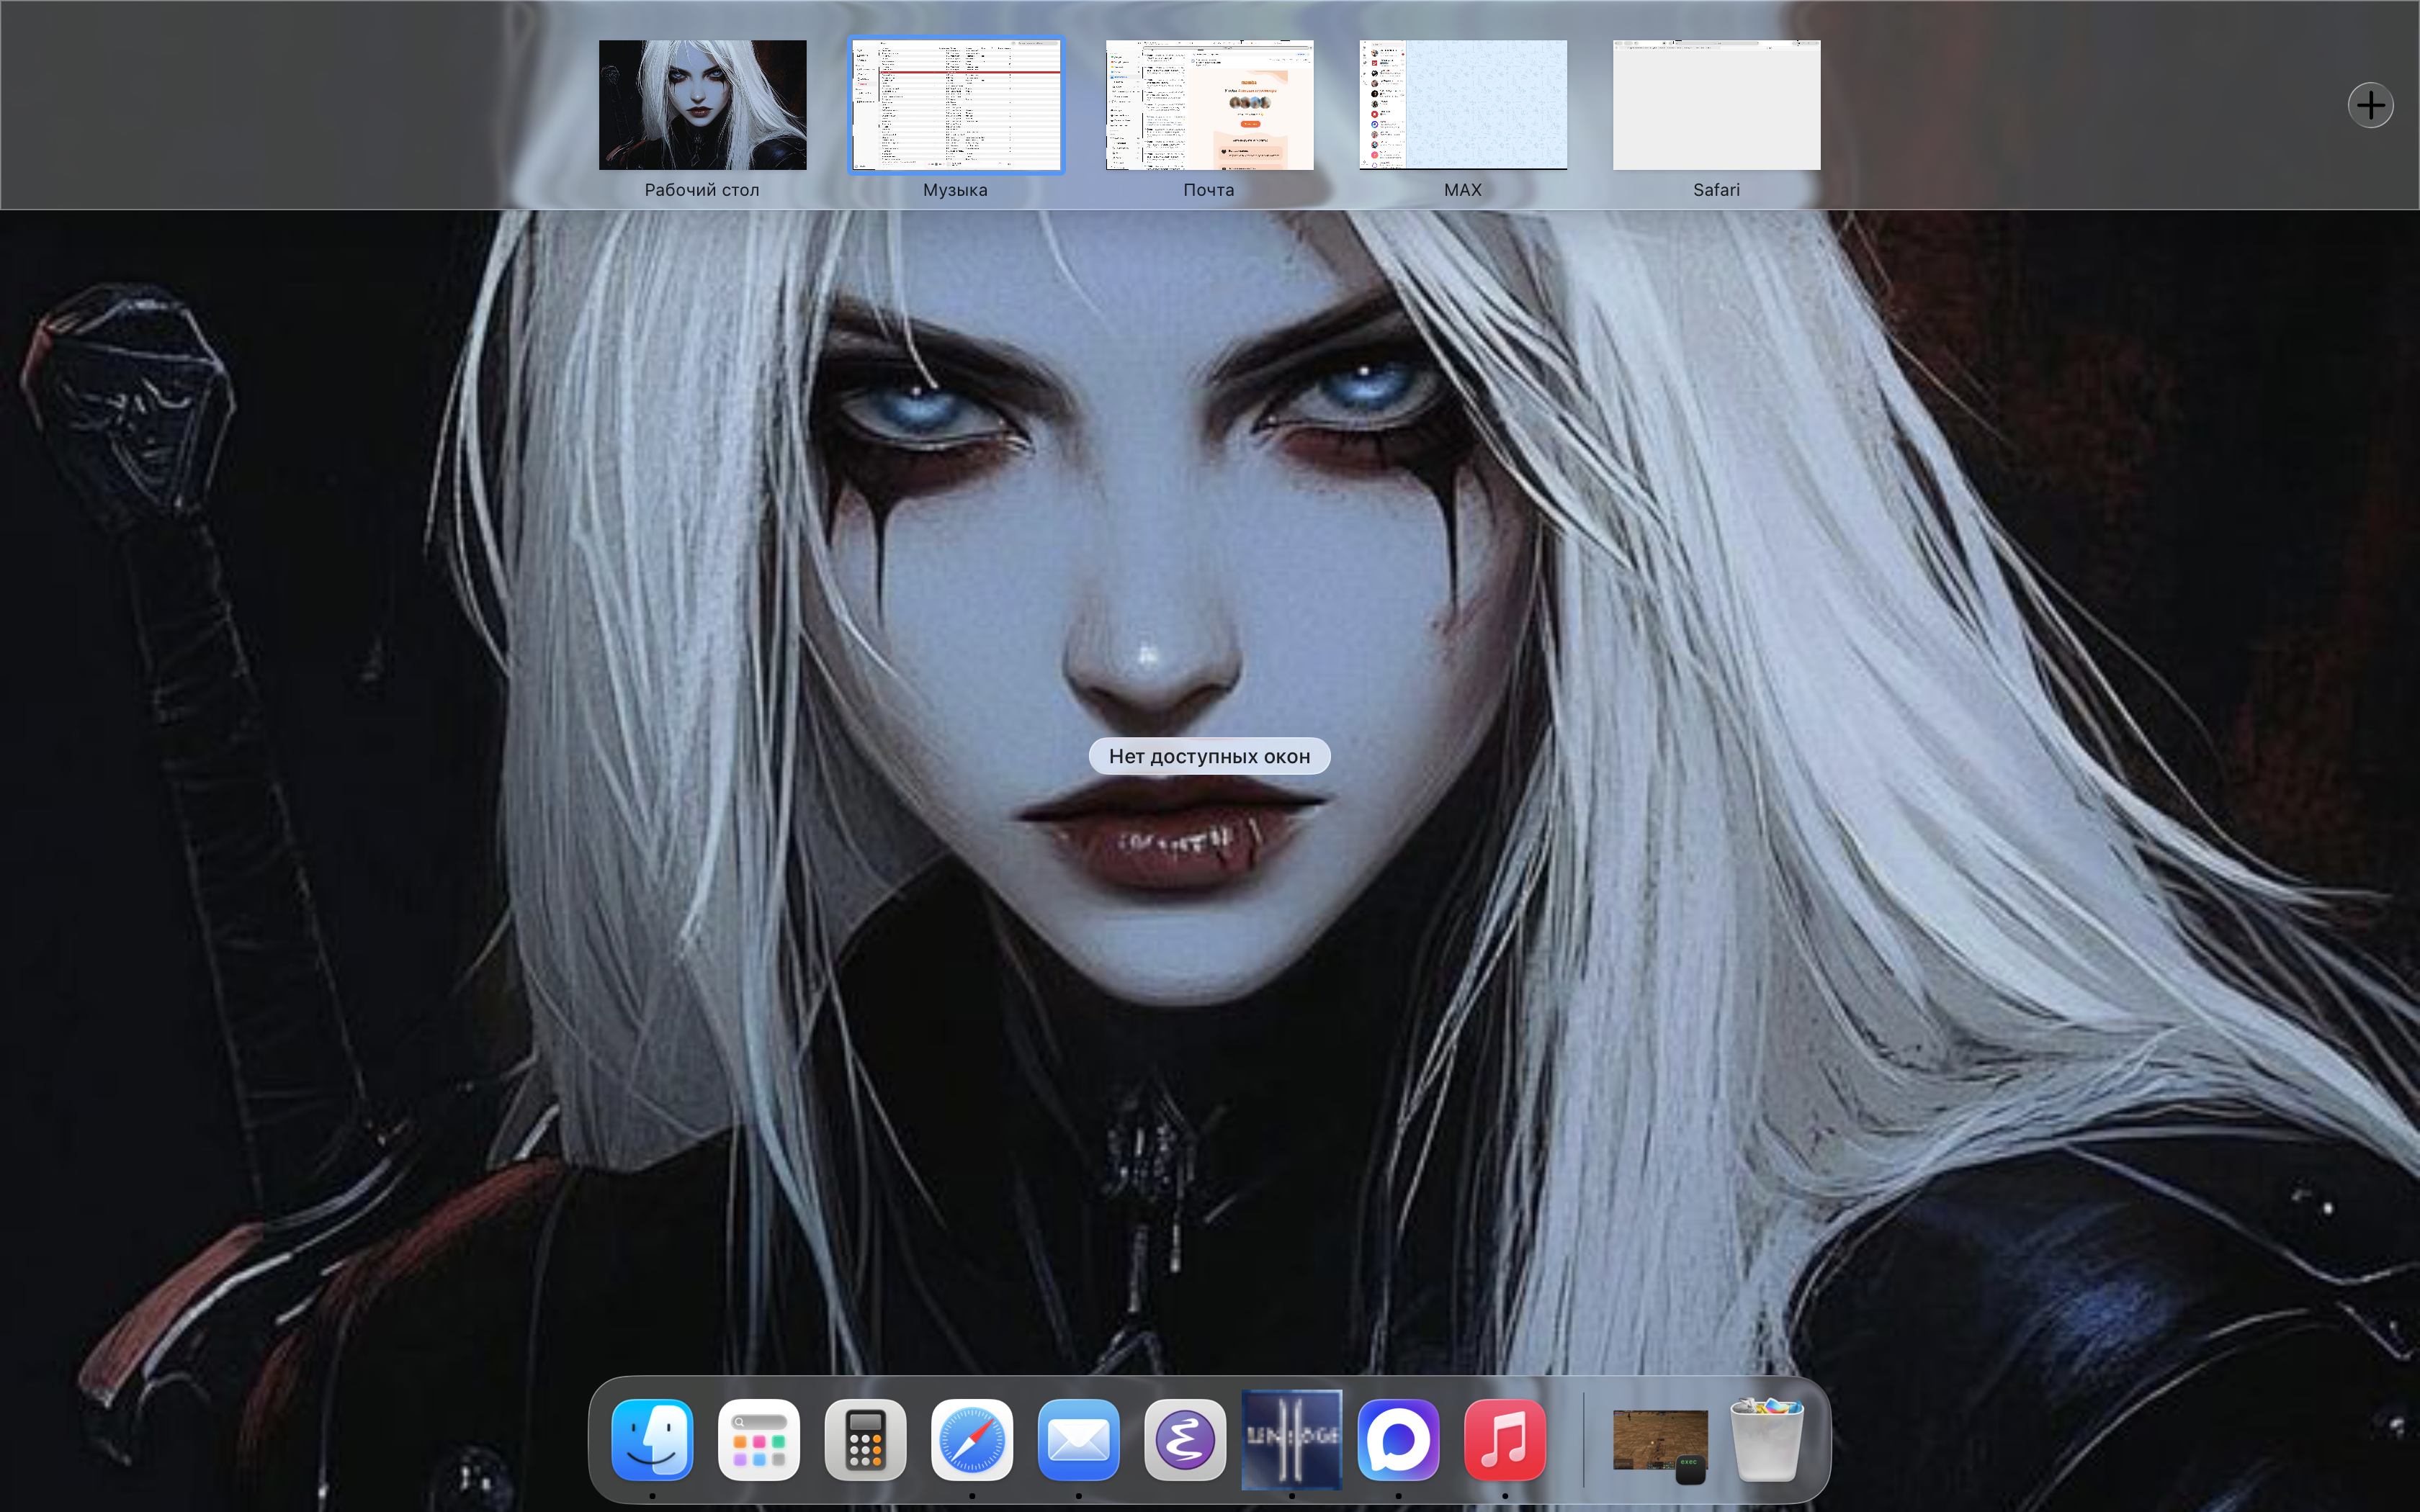Open the MAX messenger icon in the Dock

[x=1398, y=1440]
